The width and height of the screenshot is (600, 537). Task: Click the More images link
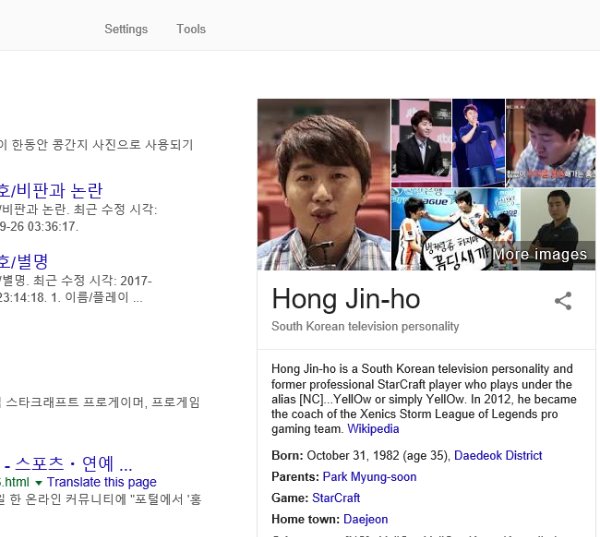tap(540, 255)
